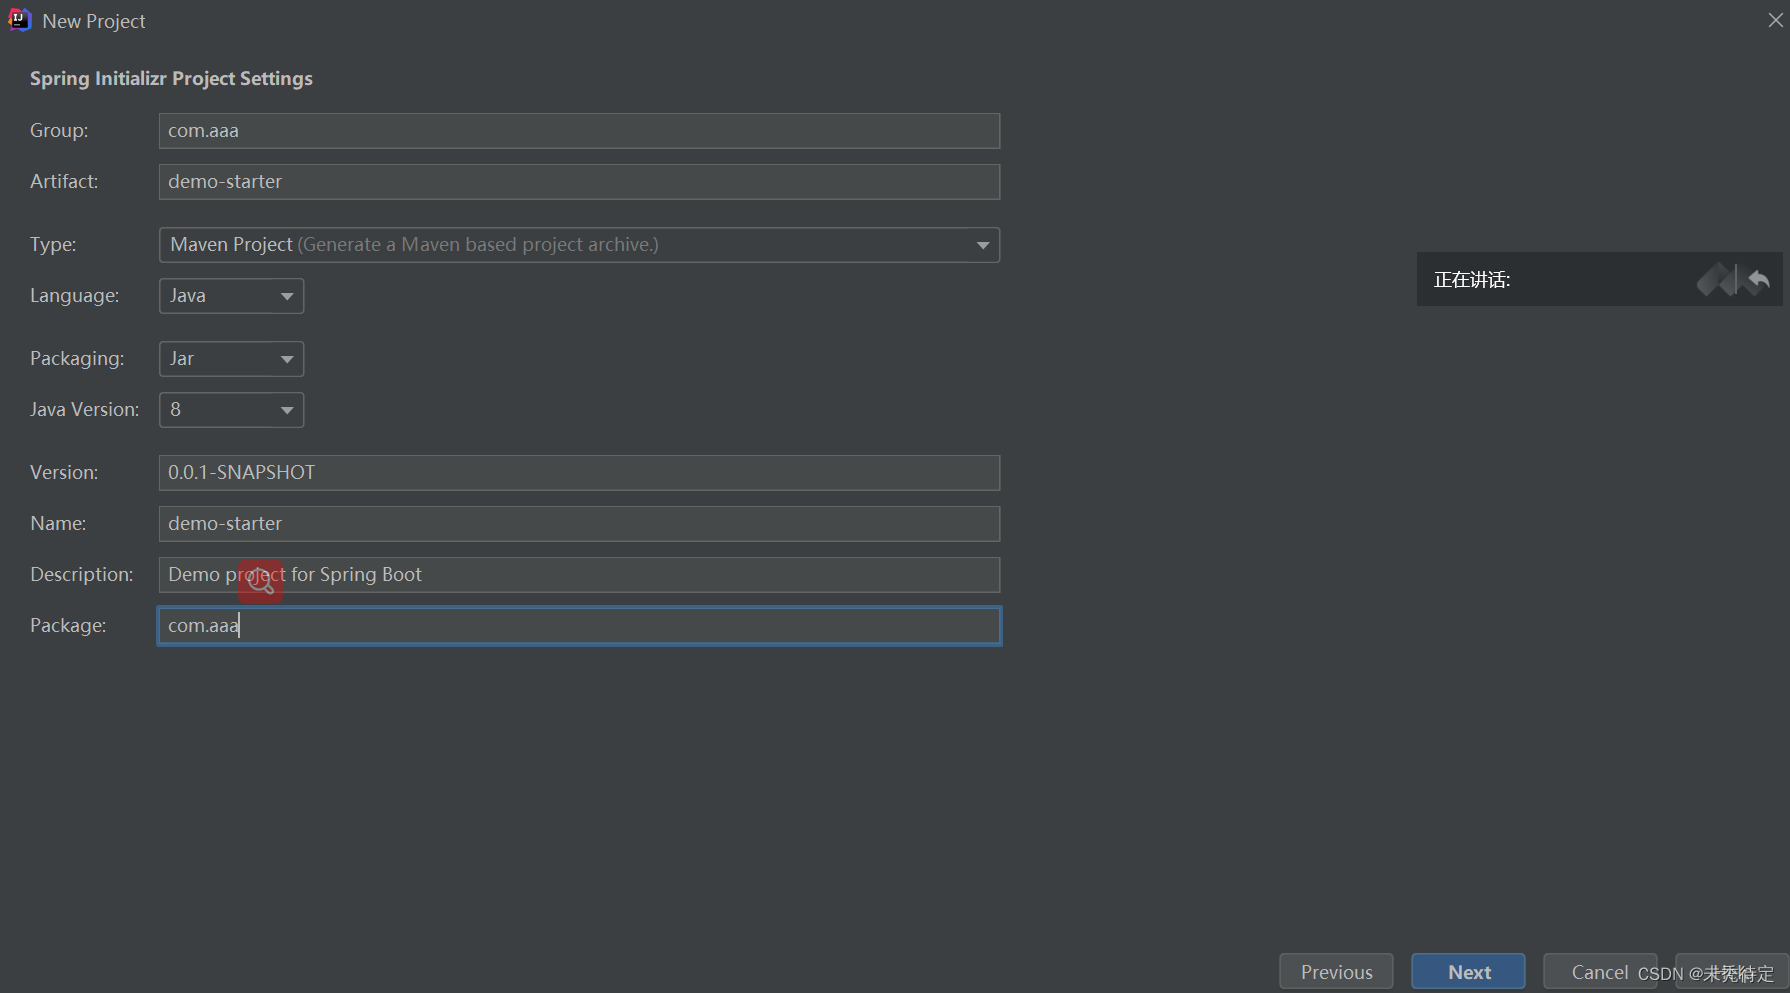Go back with the Previous button

coord(1336,972)
